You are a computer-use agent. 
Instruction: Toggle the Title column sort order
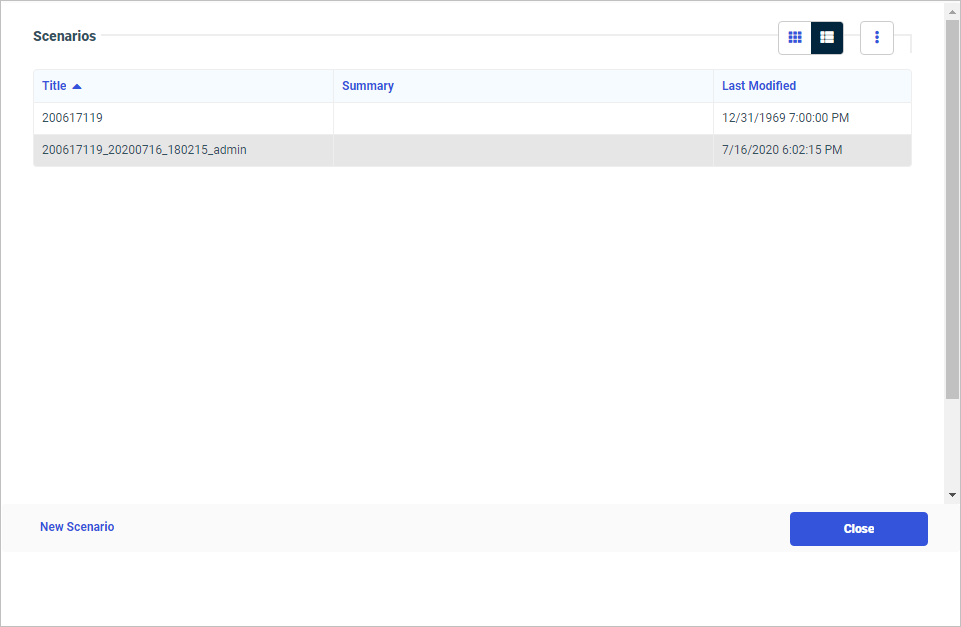click(55, 85)
